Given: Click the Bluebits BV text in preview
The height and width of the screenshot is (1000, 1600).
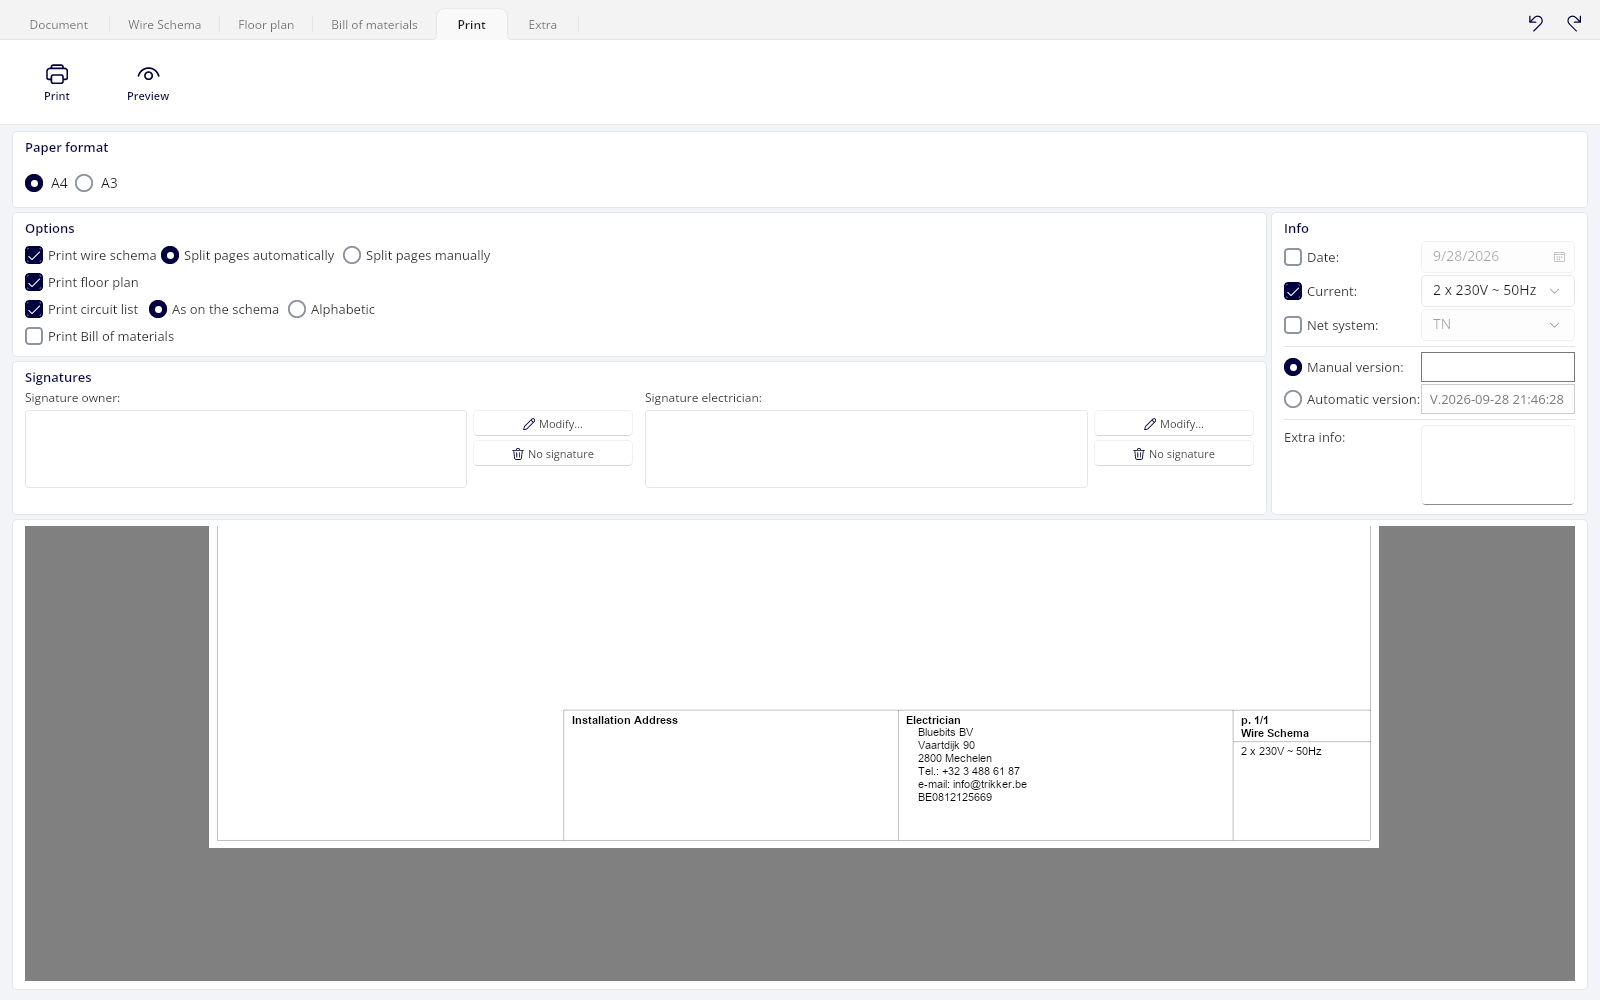Looking at the screenshot, I should coord(945,732).
